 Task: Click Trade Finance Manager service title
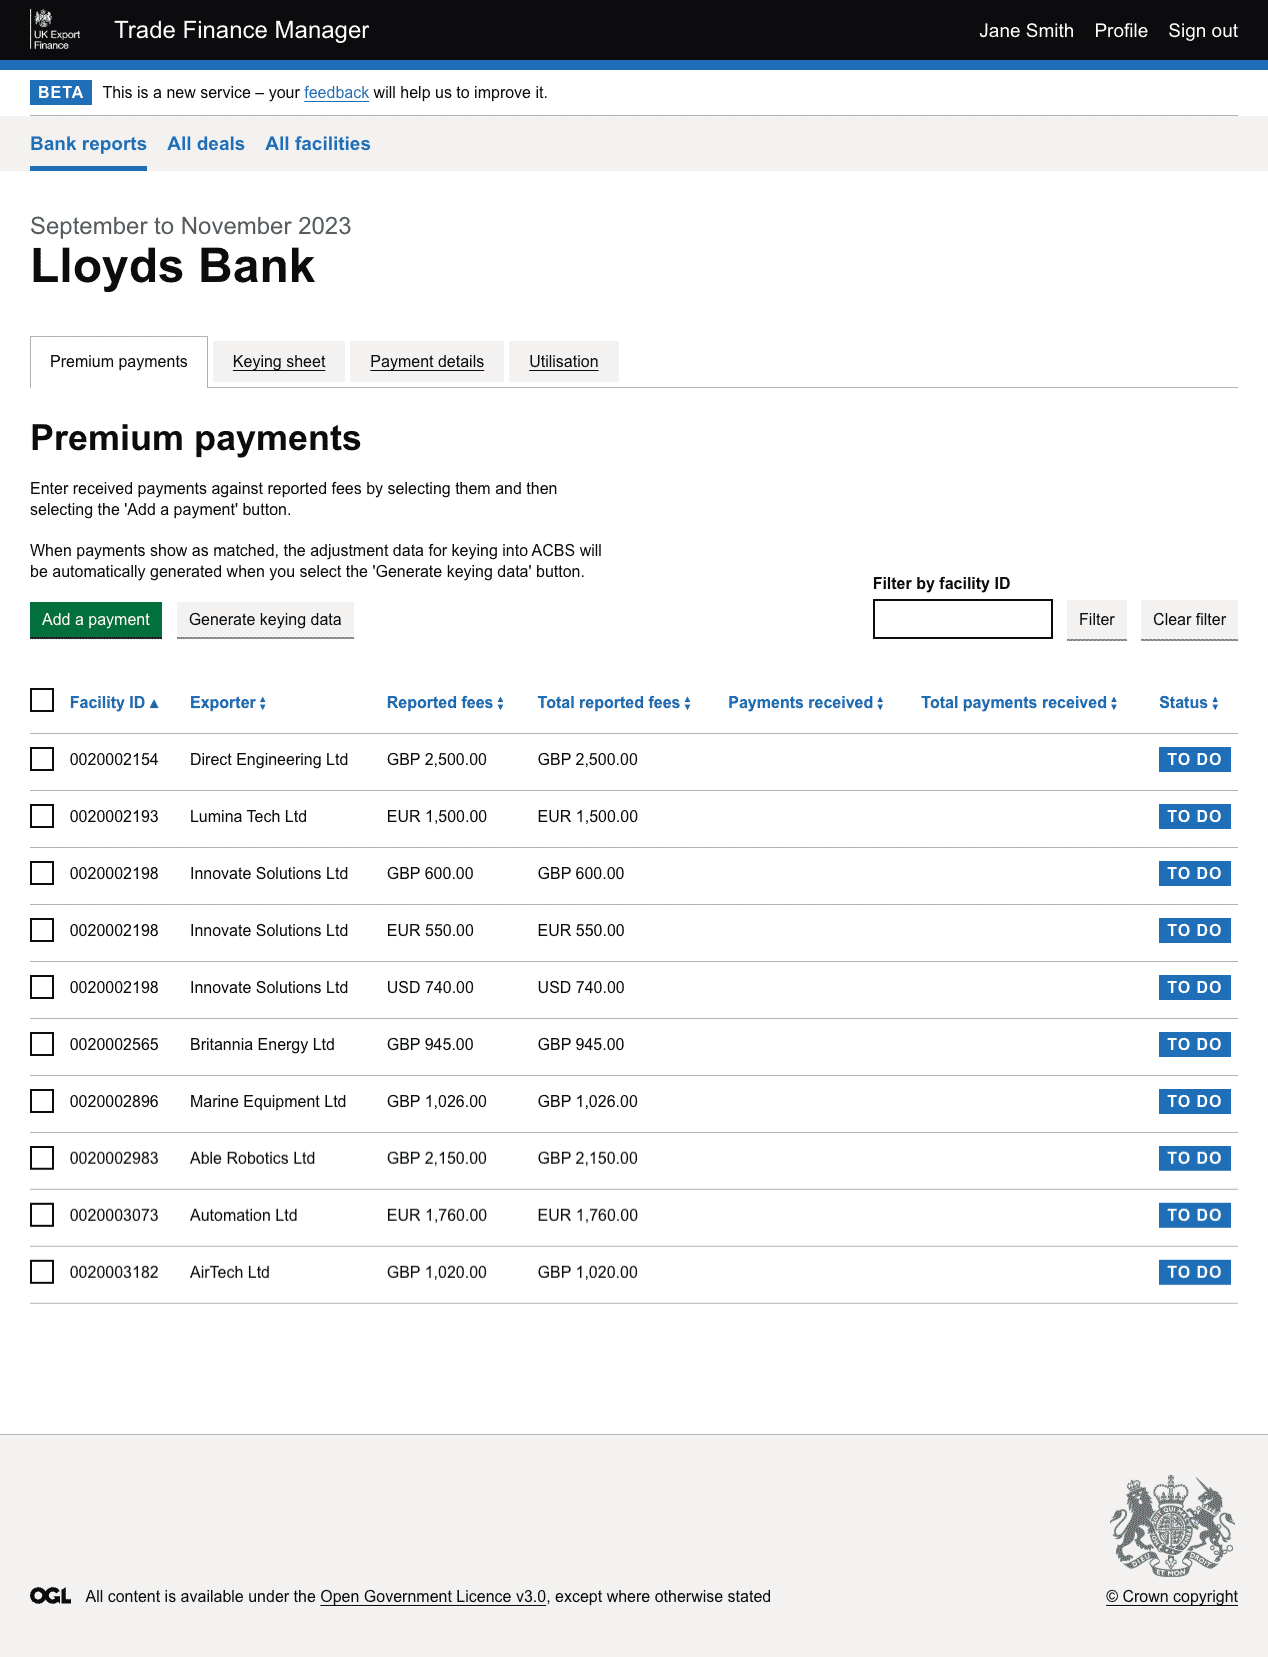(x=242, y=30)
